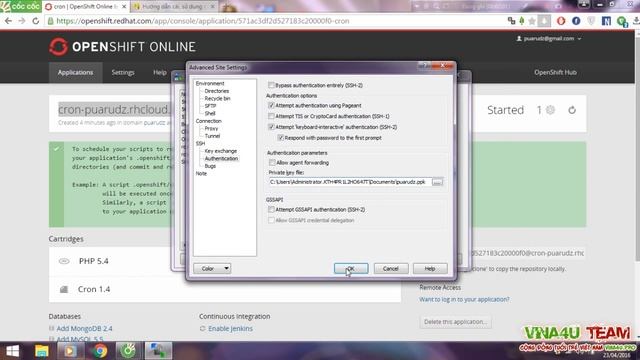Select Environment in the settings tree
640x360 pixels.
(x=210, y=83)
